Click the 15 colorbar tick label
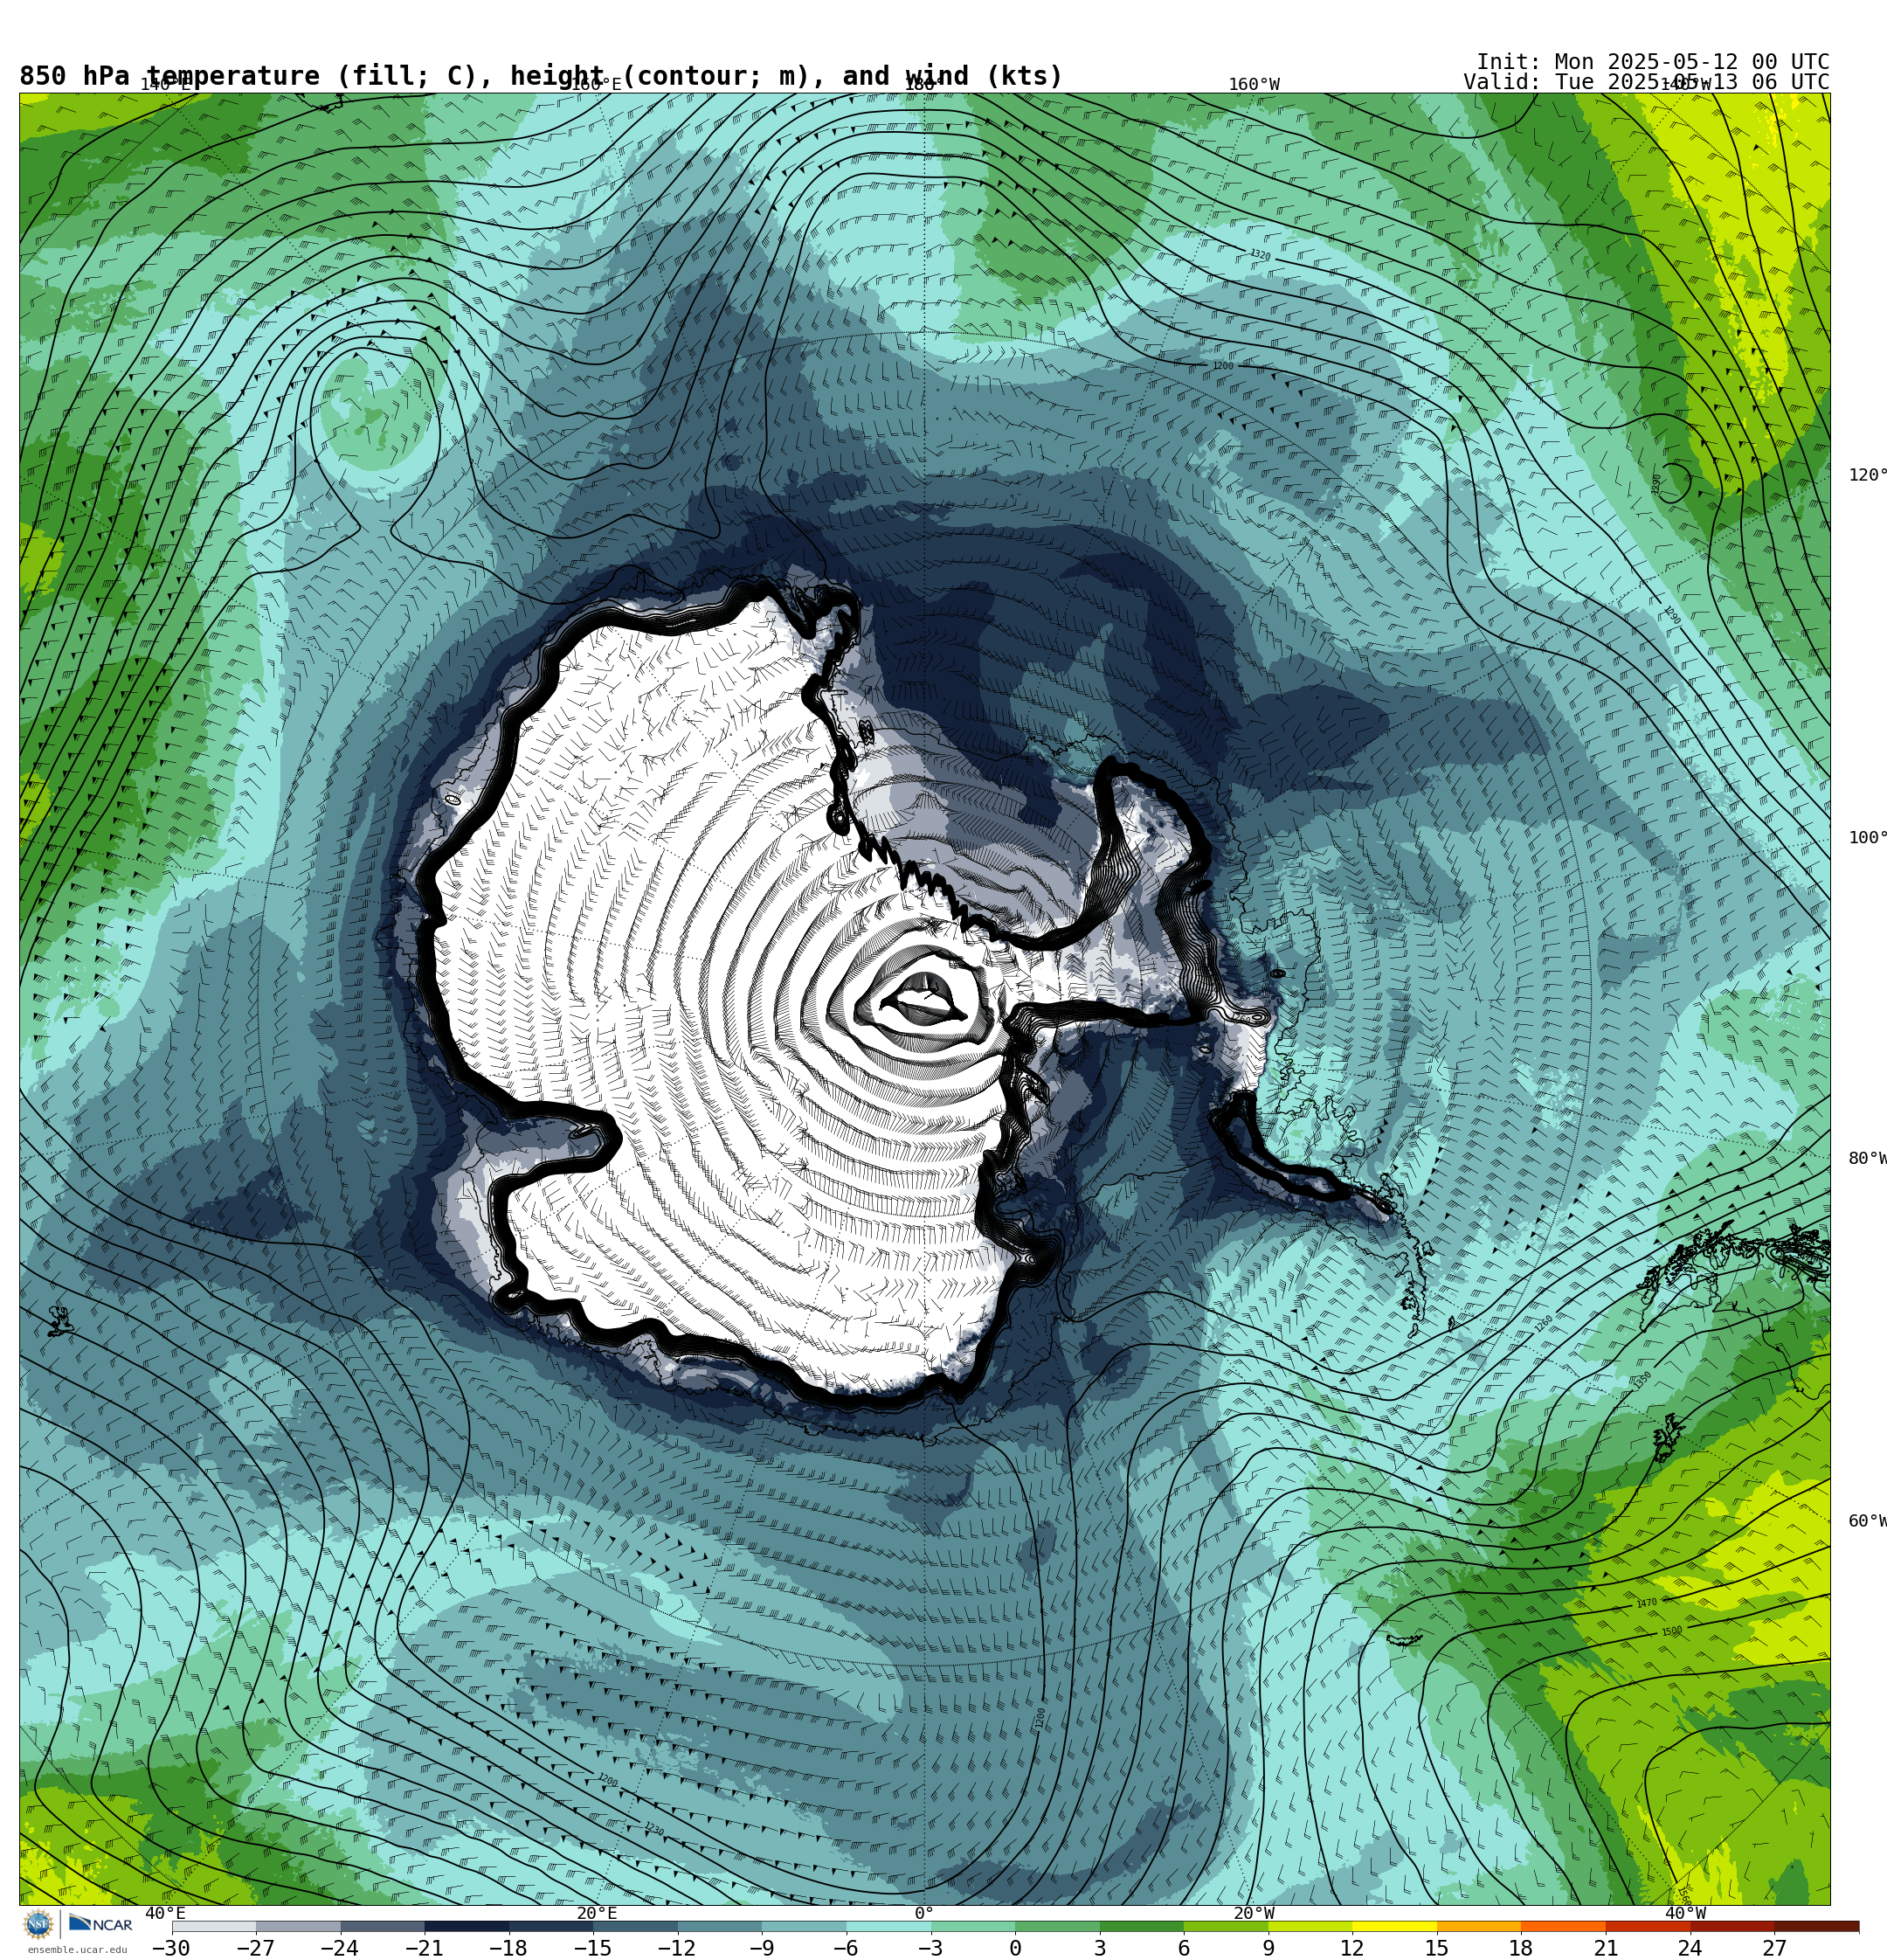This screenshot has height=1960, width=1887. point(1437,1948)
